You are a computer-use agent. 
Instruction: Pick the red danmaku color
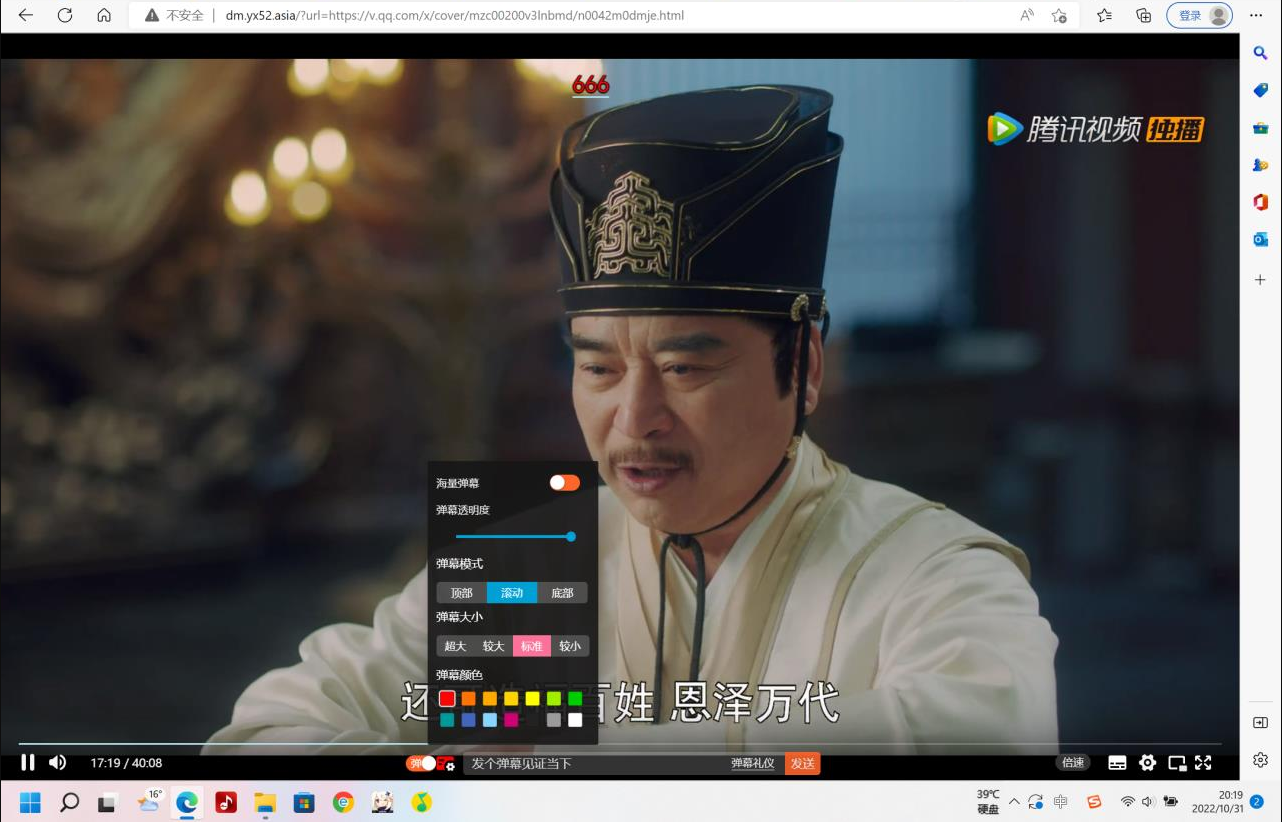(447, 698)
